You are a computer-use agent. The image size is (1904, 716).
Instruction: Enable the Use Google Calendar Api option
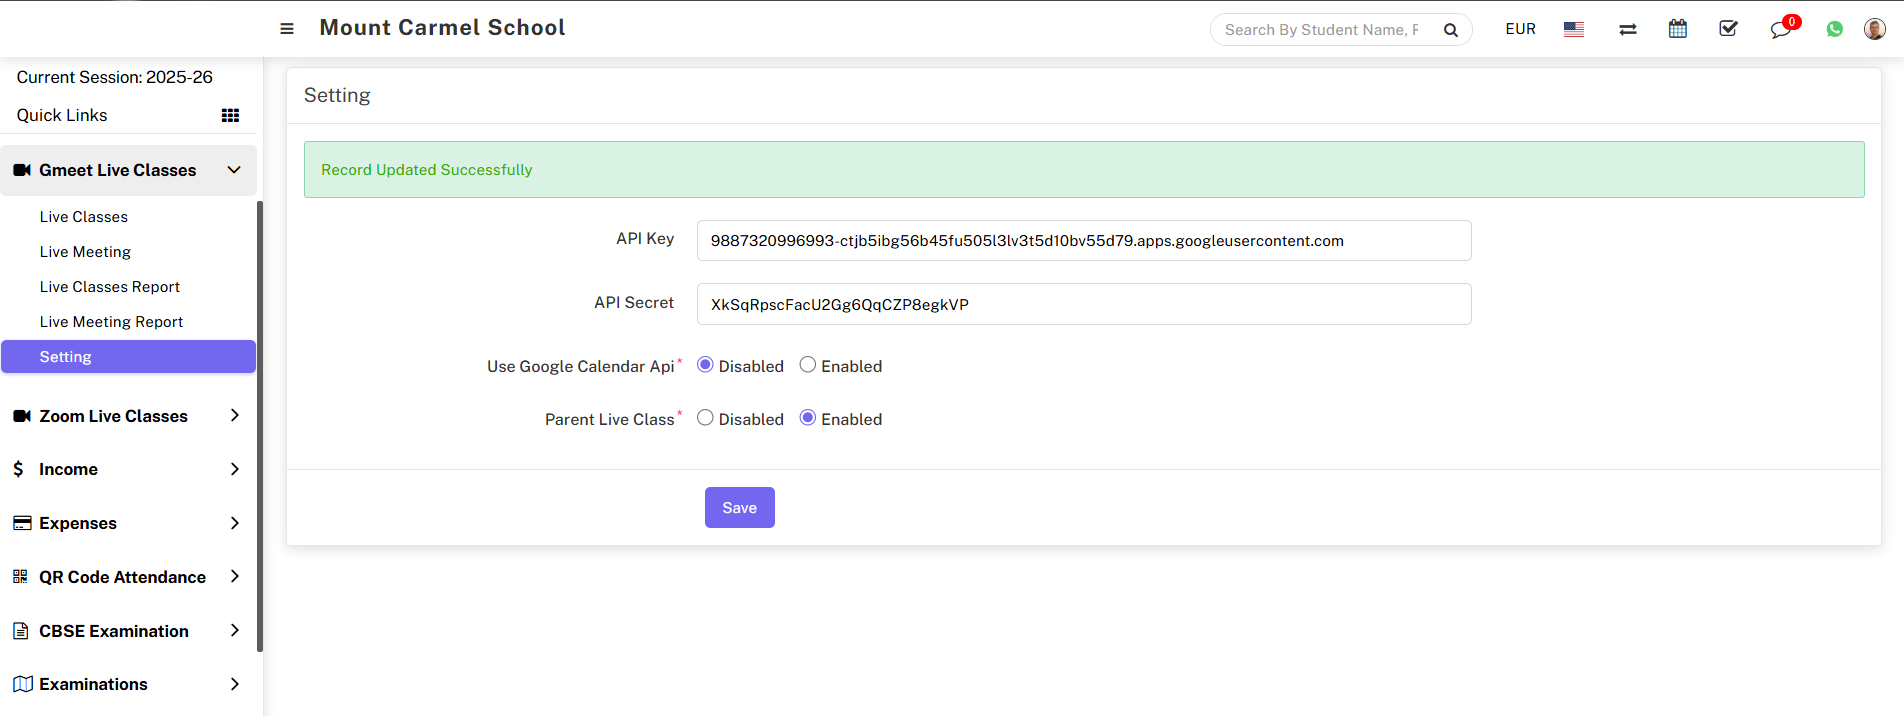(x=808, y=365)
